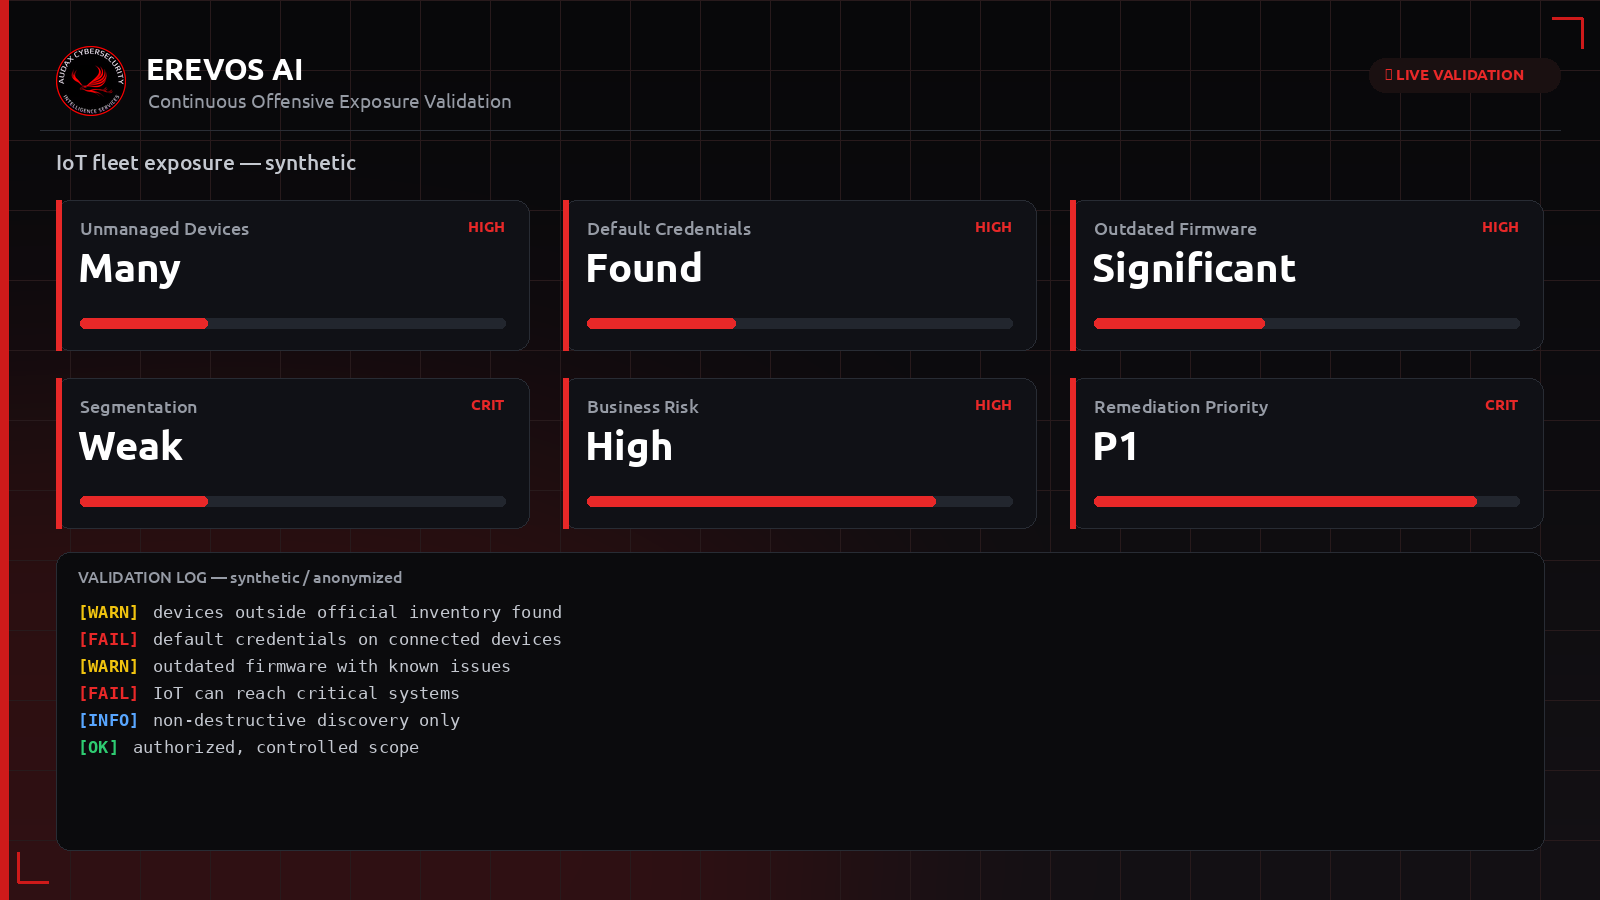The image size is (1600, 900).
Task: Click log line 'default credentials on connected devices'
Action: coord(357,639)
